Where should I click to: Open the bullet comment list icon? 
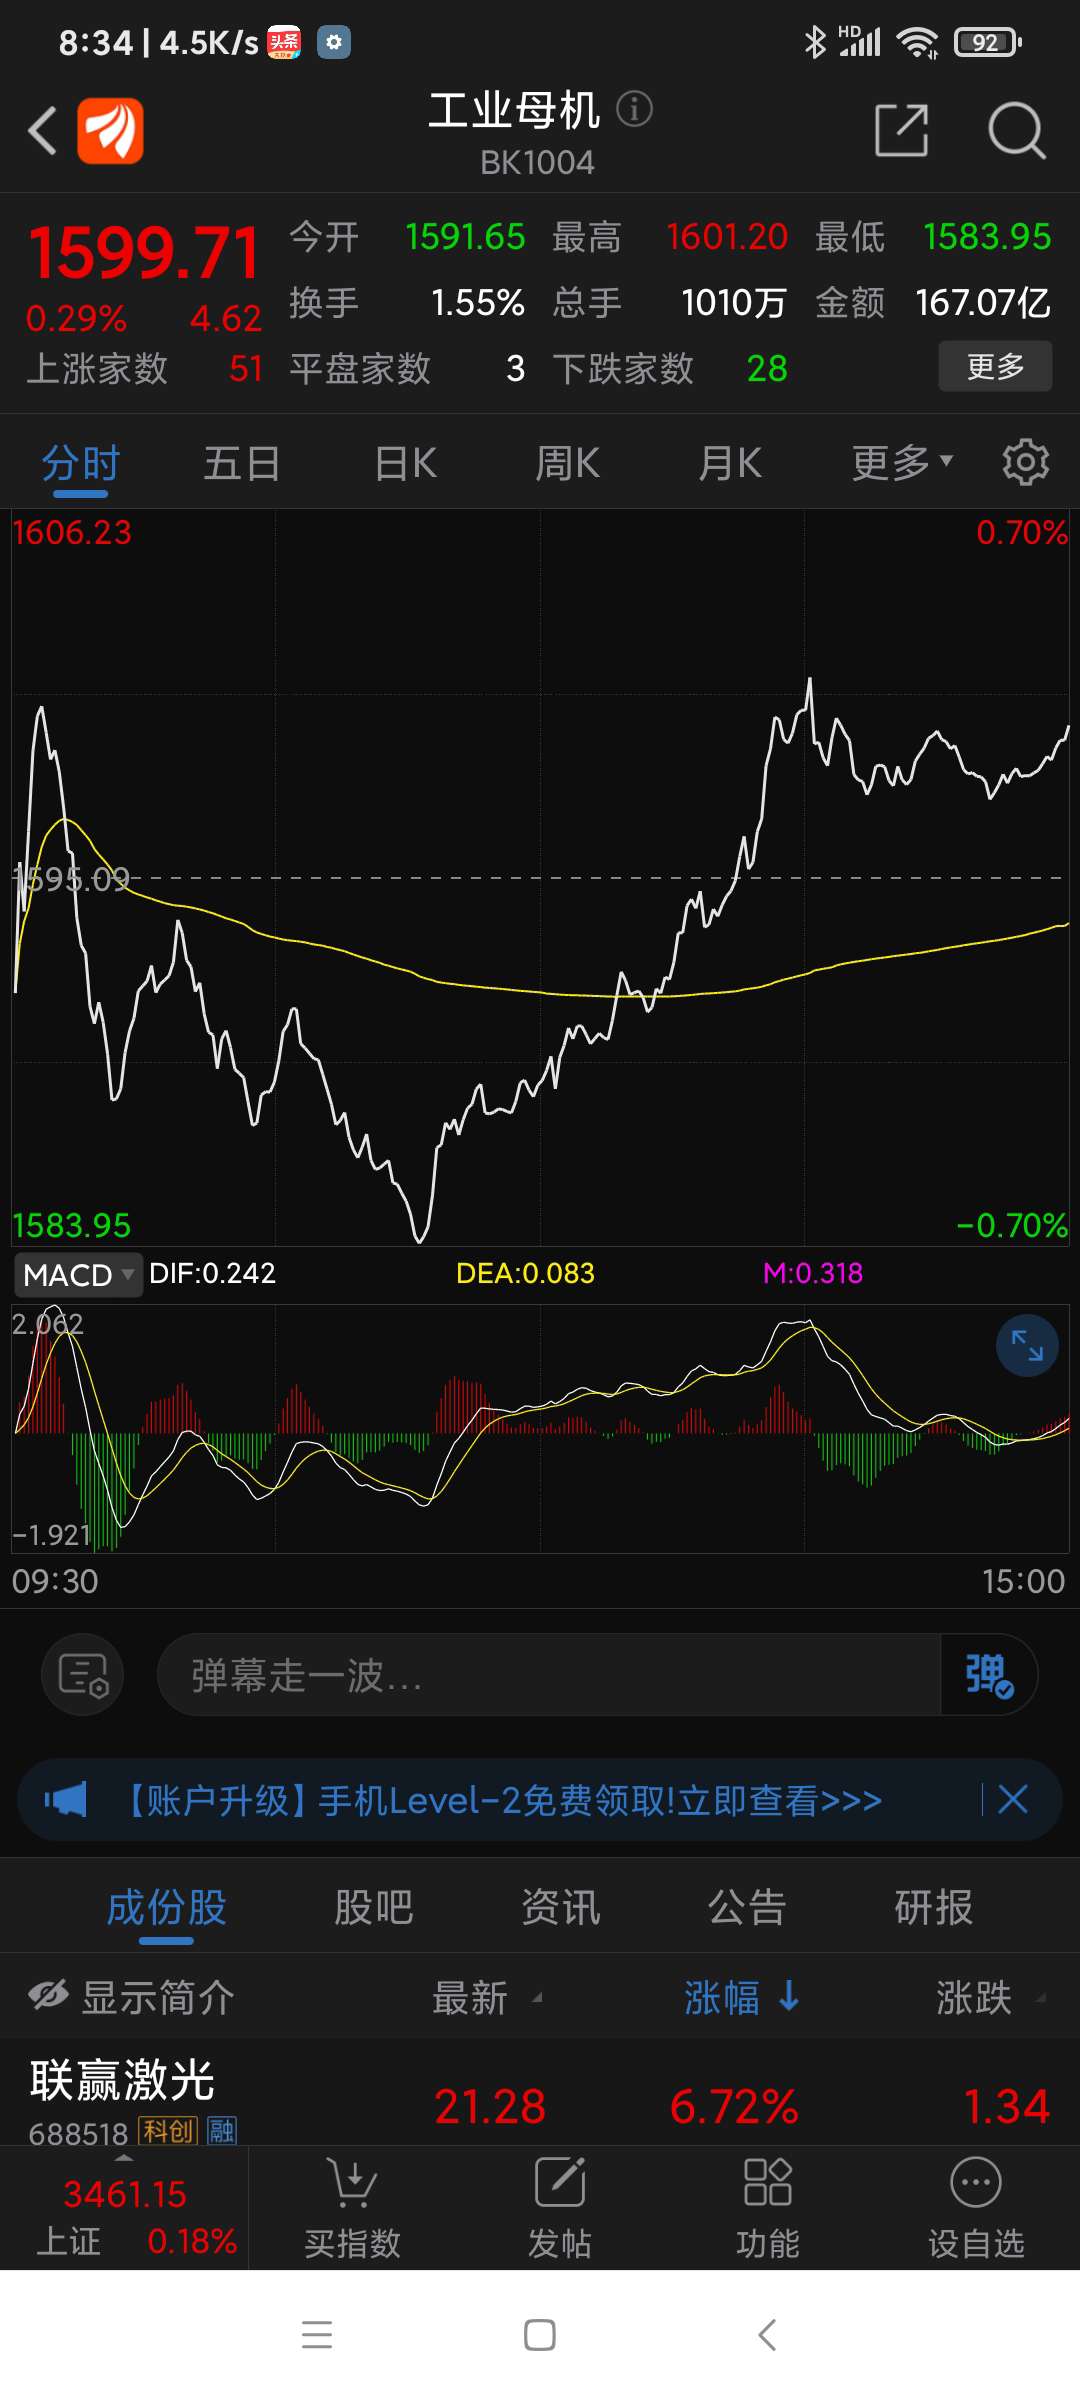pos(83,1675)
